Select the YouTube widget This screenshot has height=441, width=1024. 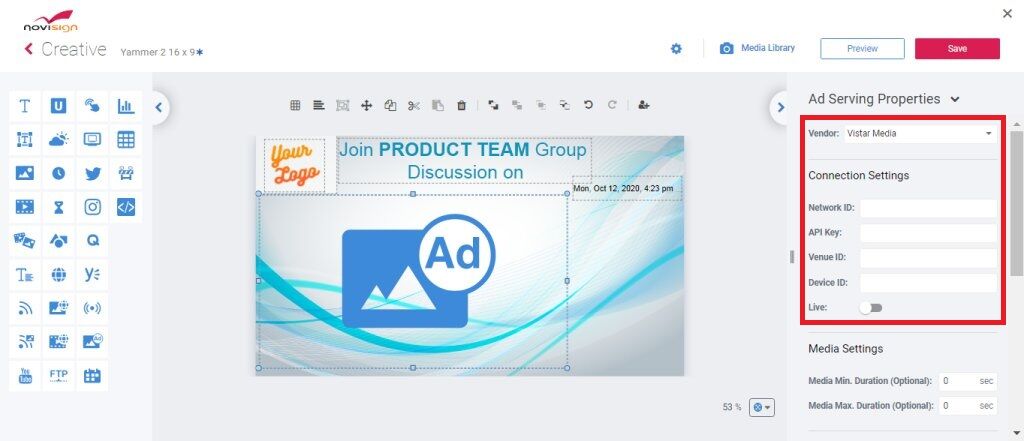pos(25,376)
